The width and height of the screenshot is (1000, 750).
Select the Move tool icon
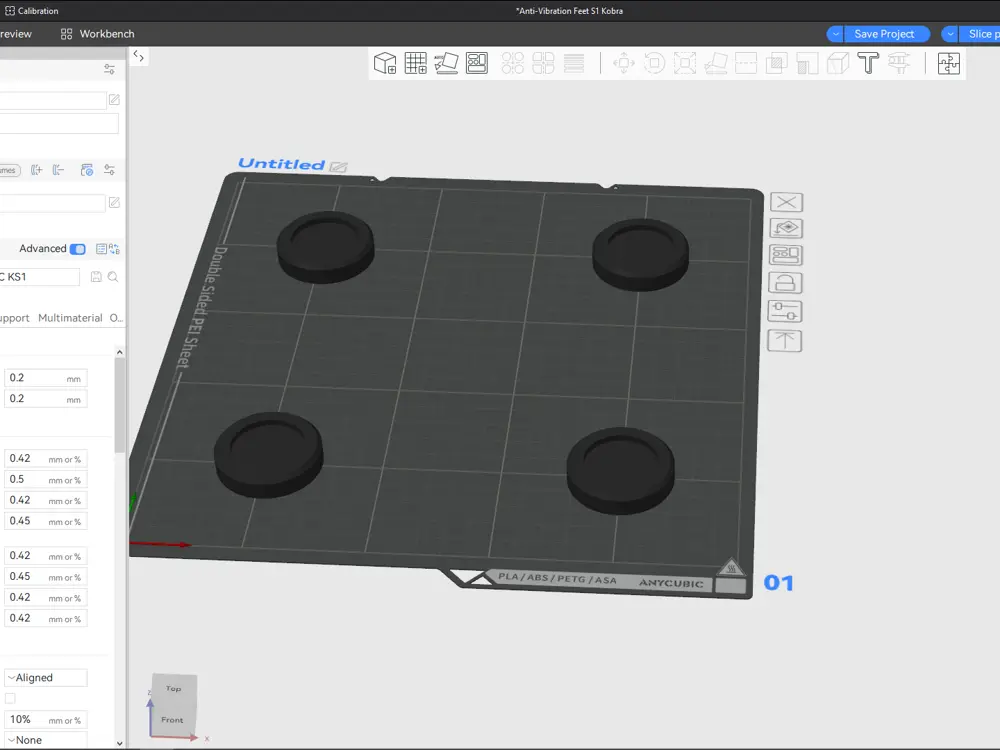click(624, 63)
